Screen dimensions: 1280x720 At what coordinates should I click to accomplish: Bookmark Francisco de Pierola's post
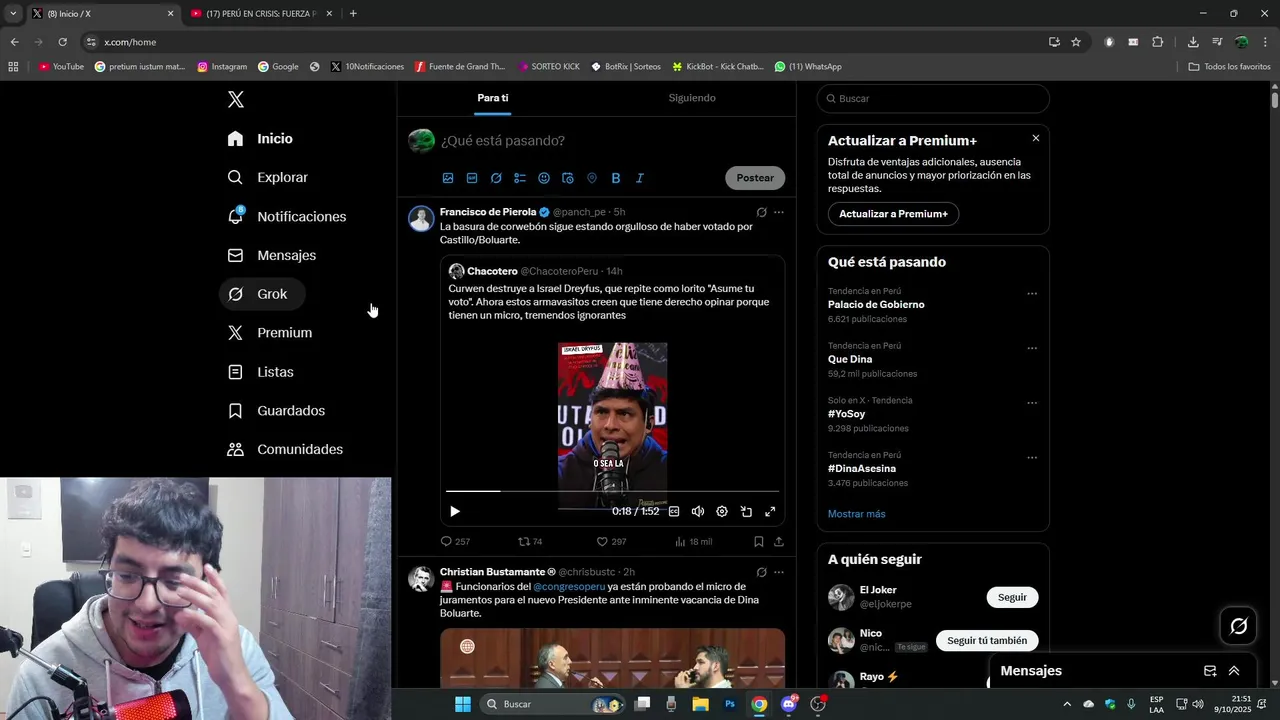(759, 541)
